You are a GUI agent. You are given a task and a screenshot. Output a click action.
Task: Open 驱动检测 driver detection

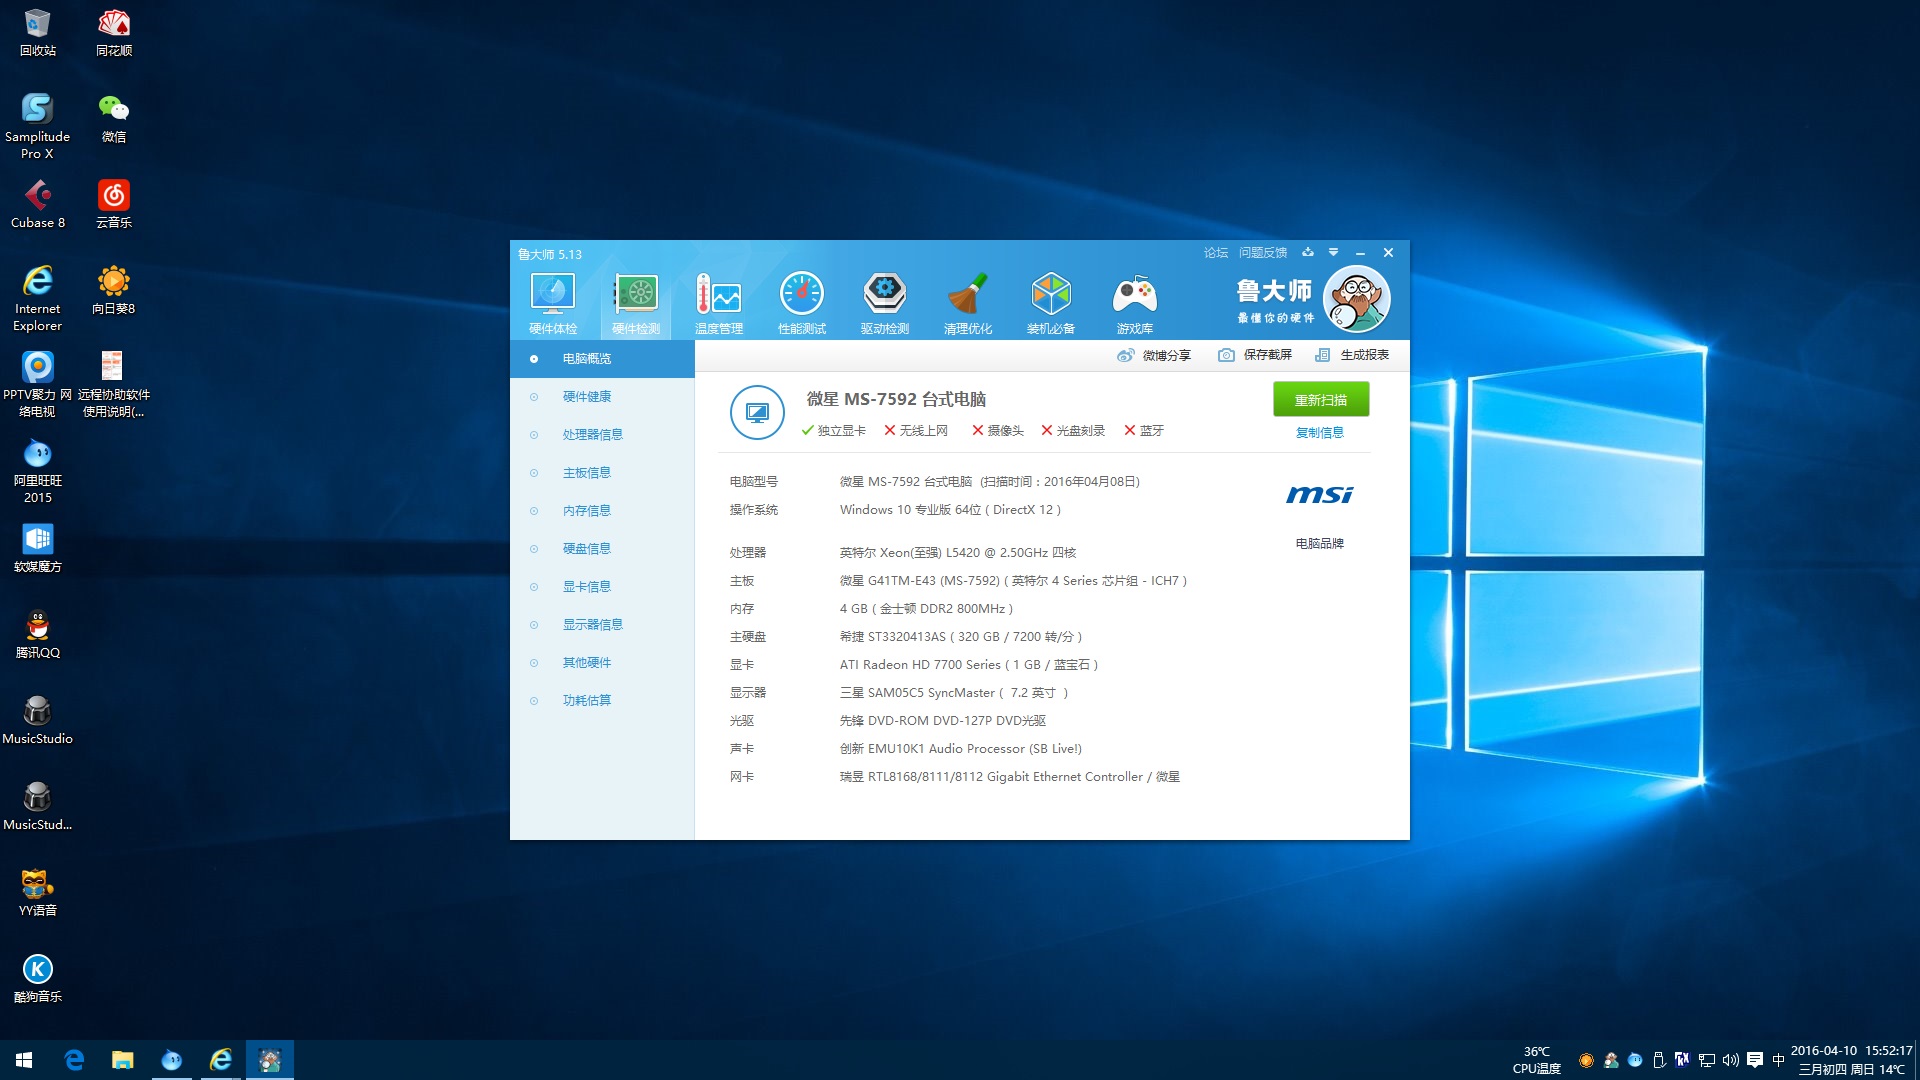(x=885, y=304)
